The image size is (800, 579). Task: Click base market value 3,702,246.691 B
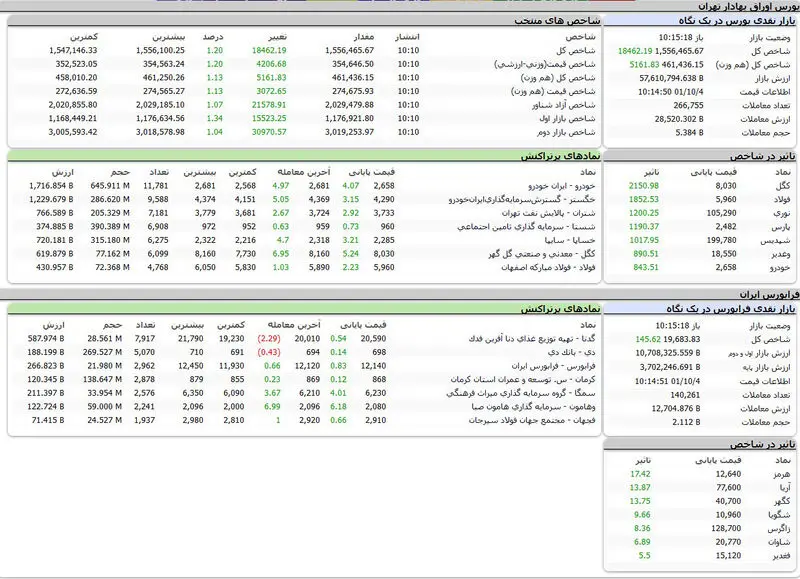[x=670, y=367]
